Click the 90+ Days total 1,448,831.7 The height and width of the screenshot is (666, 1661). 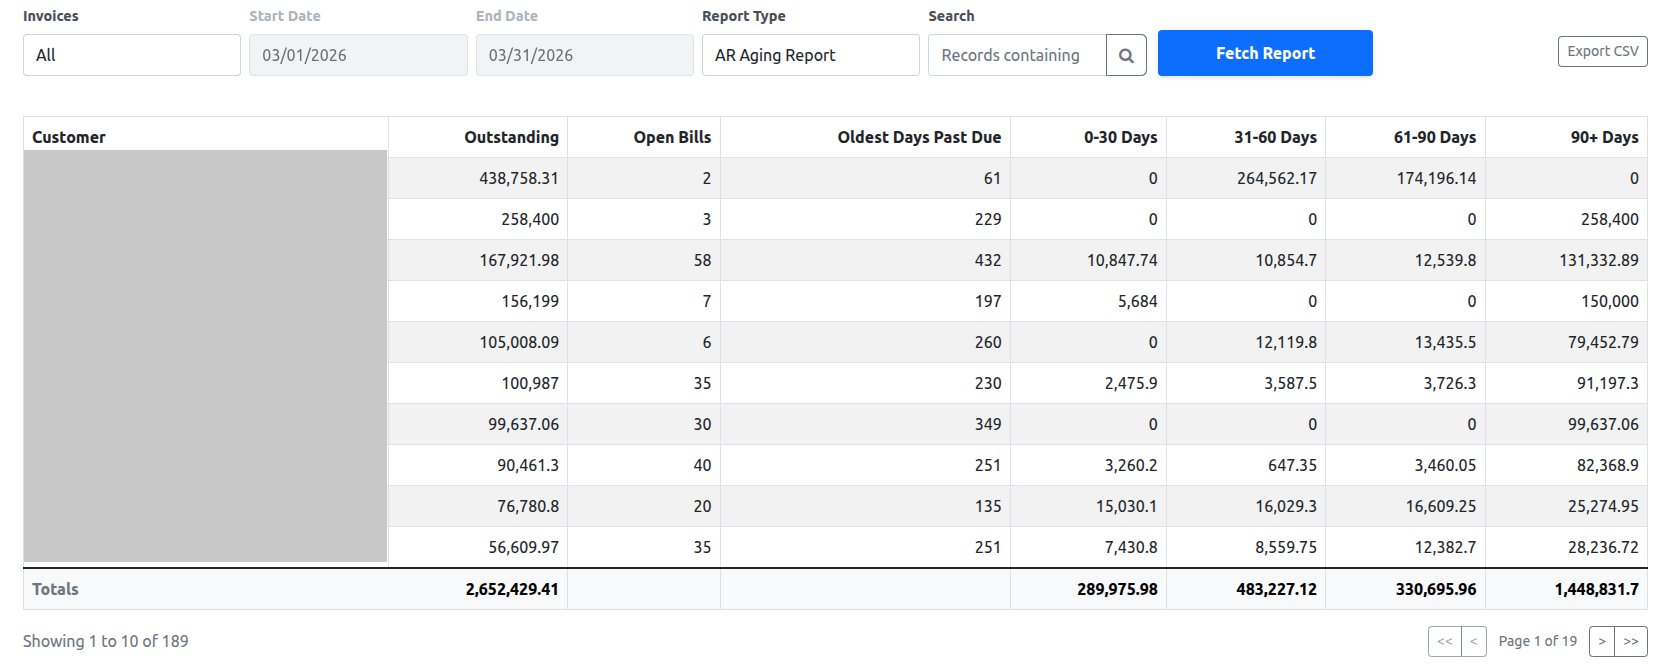1597,589
